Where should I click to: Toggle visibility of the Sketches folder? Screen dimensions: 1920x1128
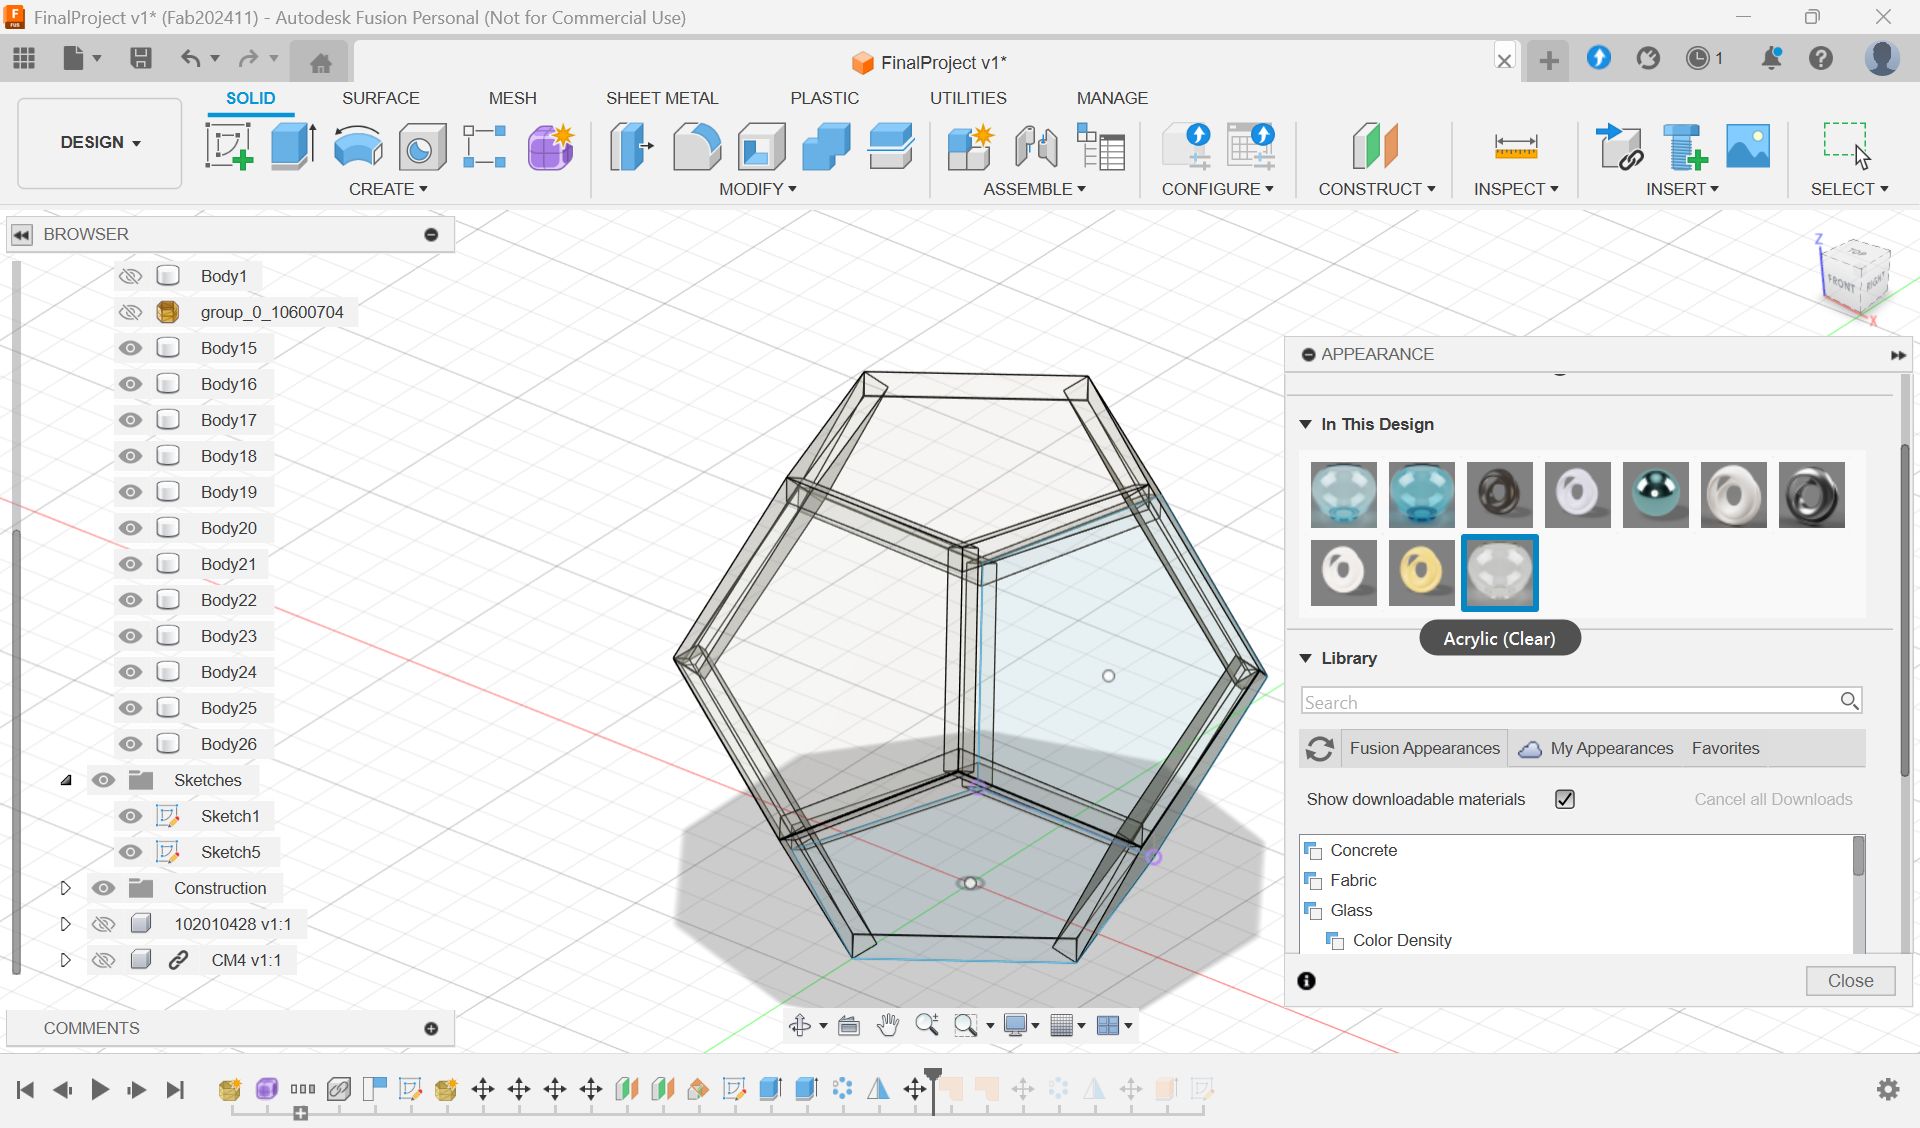click(103, 780)
